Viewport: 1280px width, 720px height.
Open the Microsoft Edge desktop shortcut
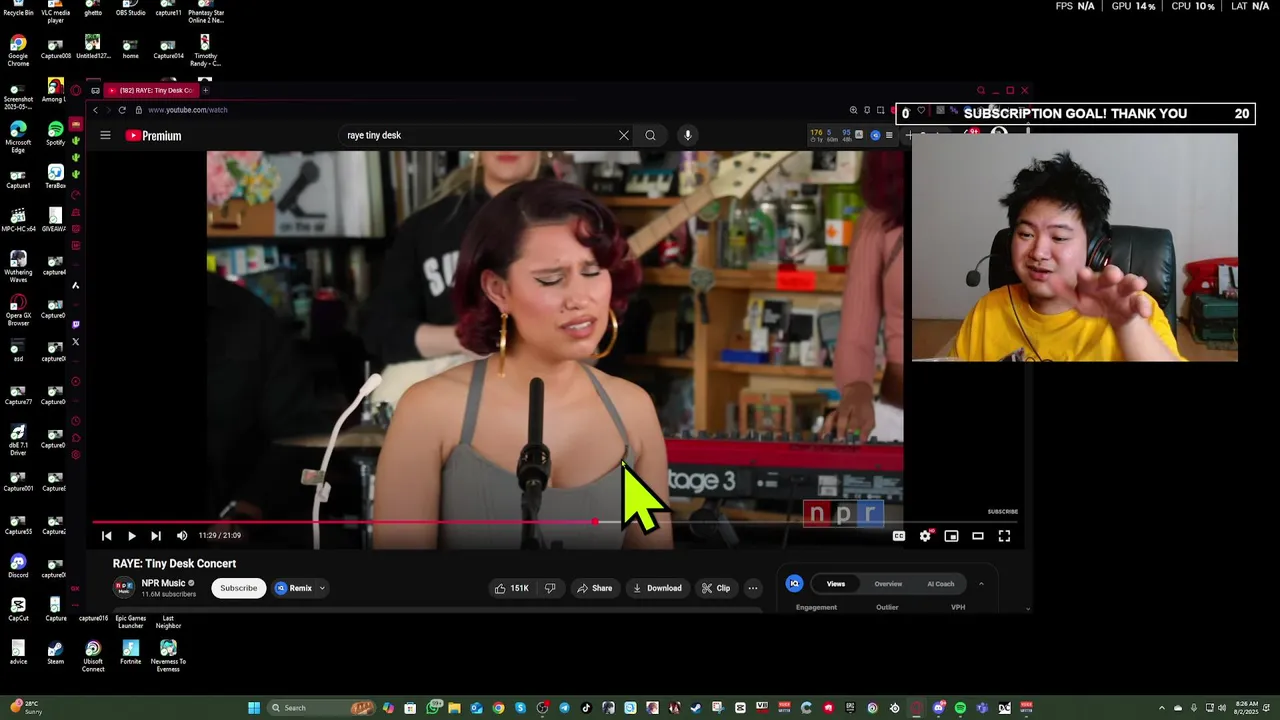18,136
